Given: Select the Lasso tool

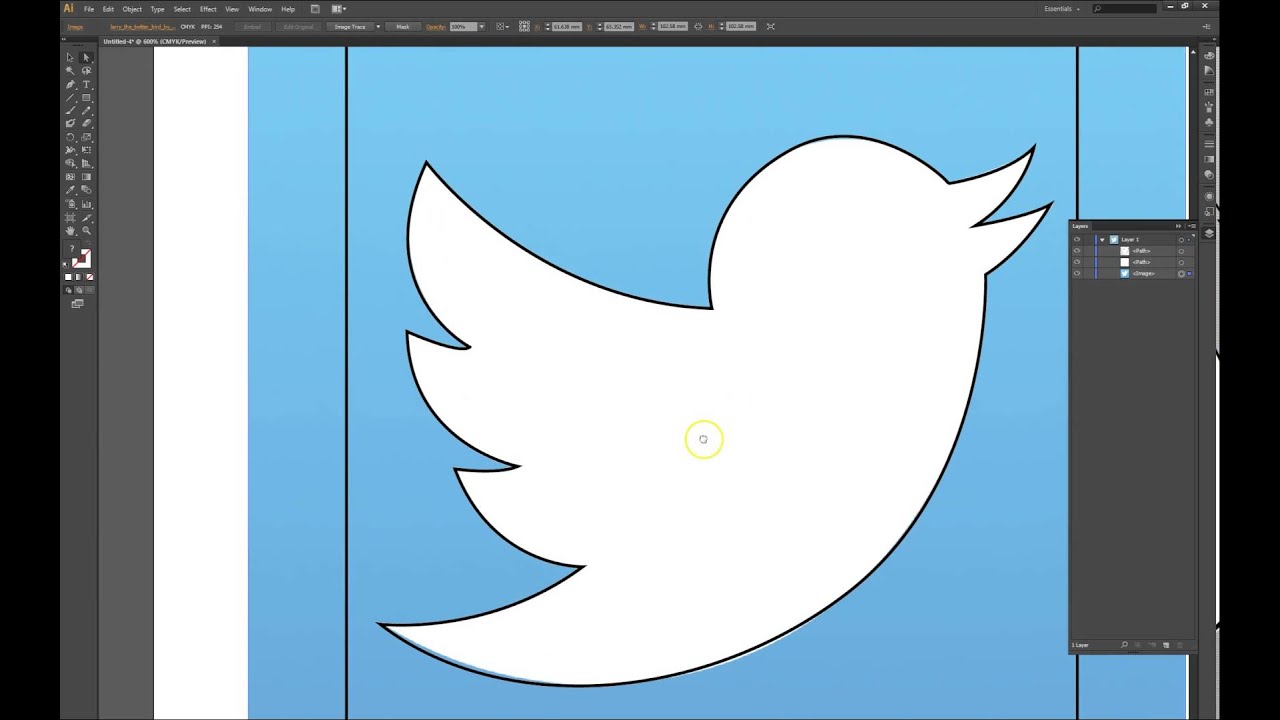Looking at the screenshot, I should tap(86, 71).
